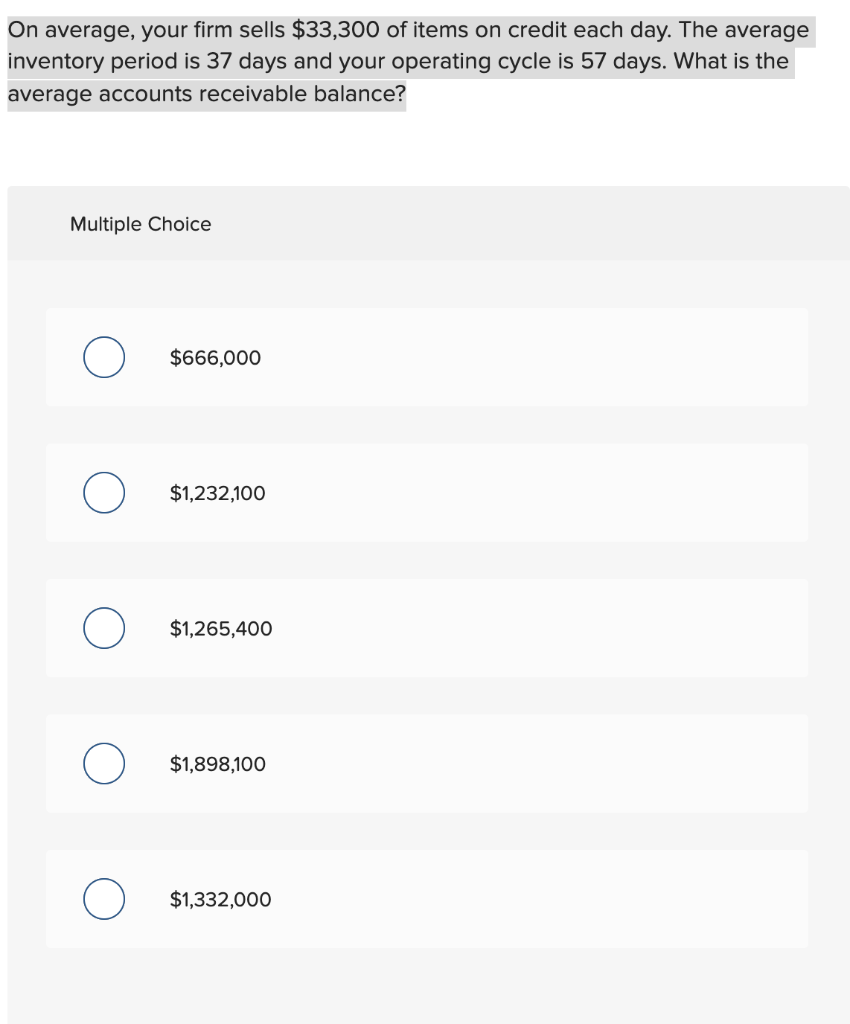
Task: Select the $666,000 radio button
Action: [x=104, y=357]
